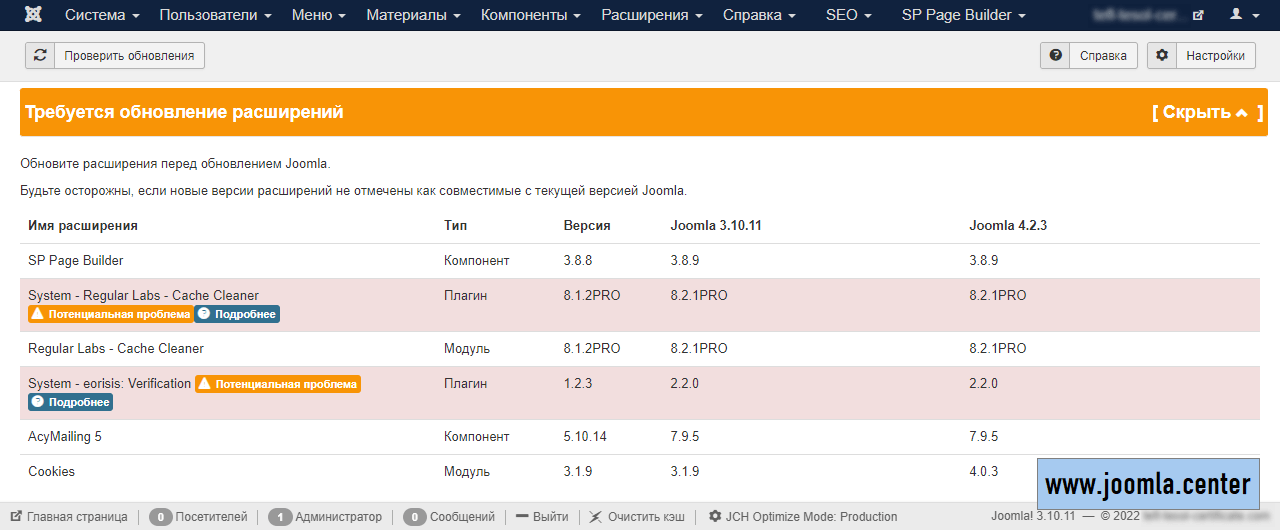Viewport: 1280px width, 530px height.
Task: Click the JCH Optimize gear icon
Action: tap(715, 517)
